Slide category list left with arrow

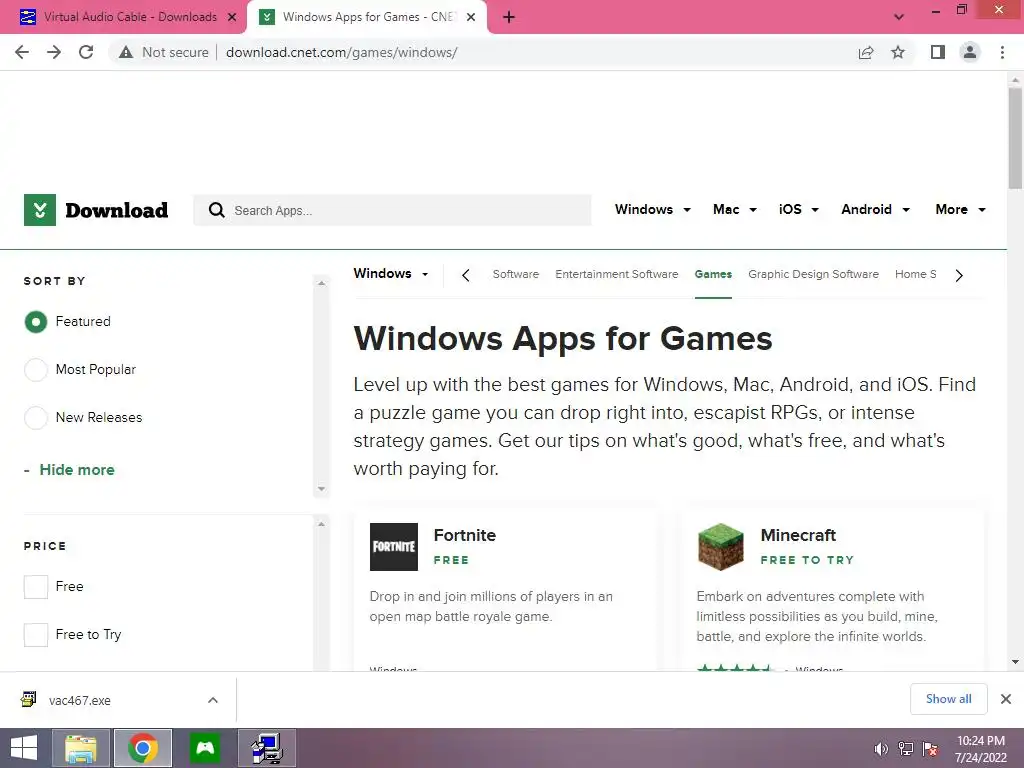click(466, 275)
